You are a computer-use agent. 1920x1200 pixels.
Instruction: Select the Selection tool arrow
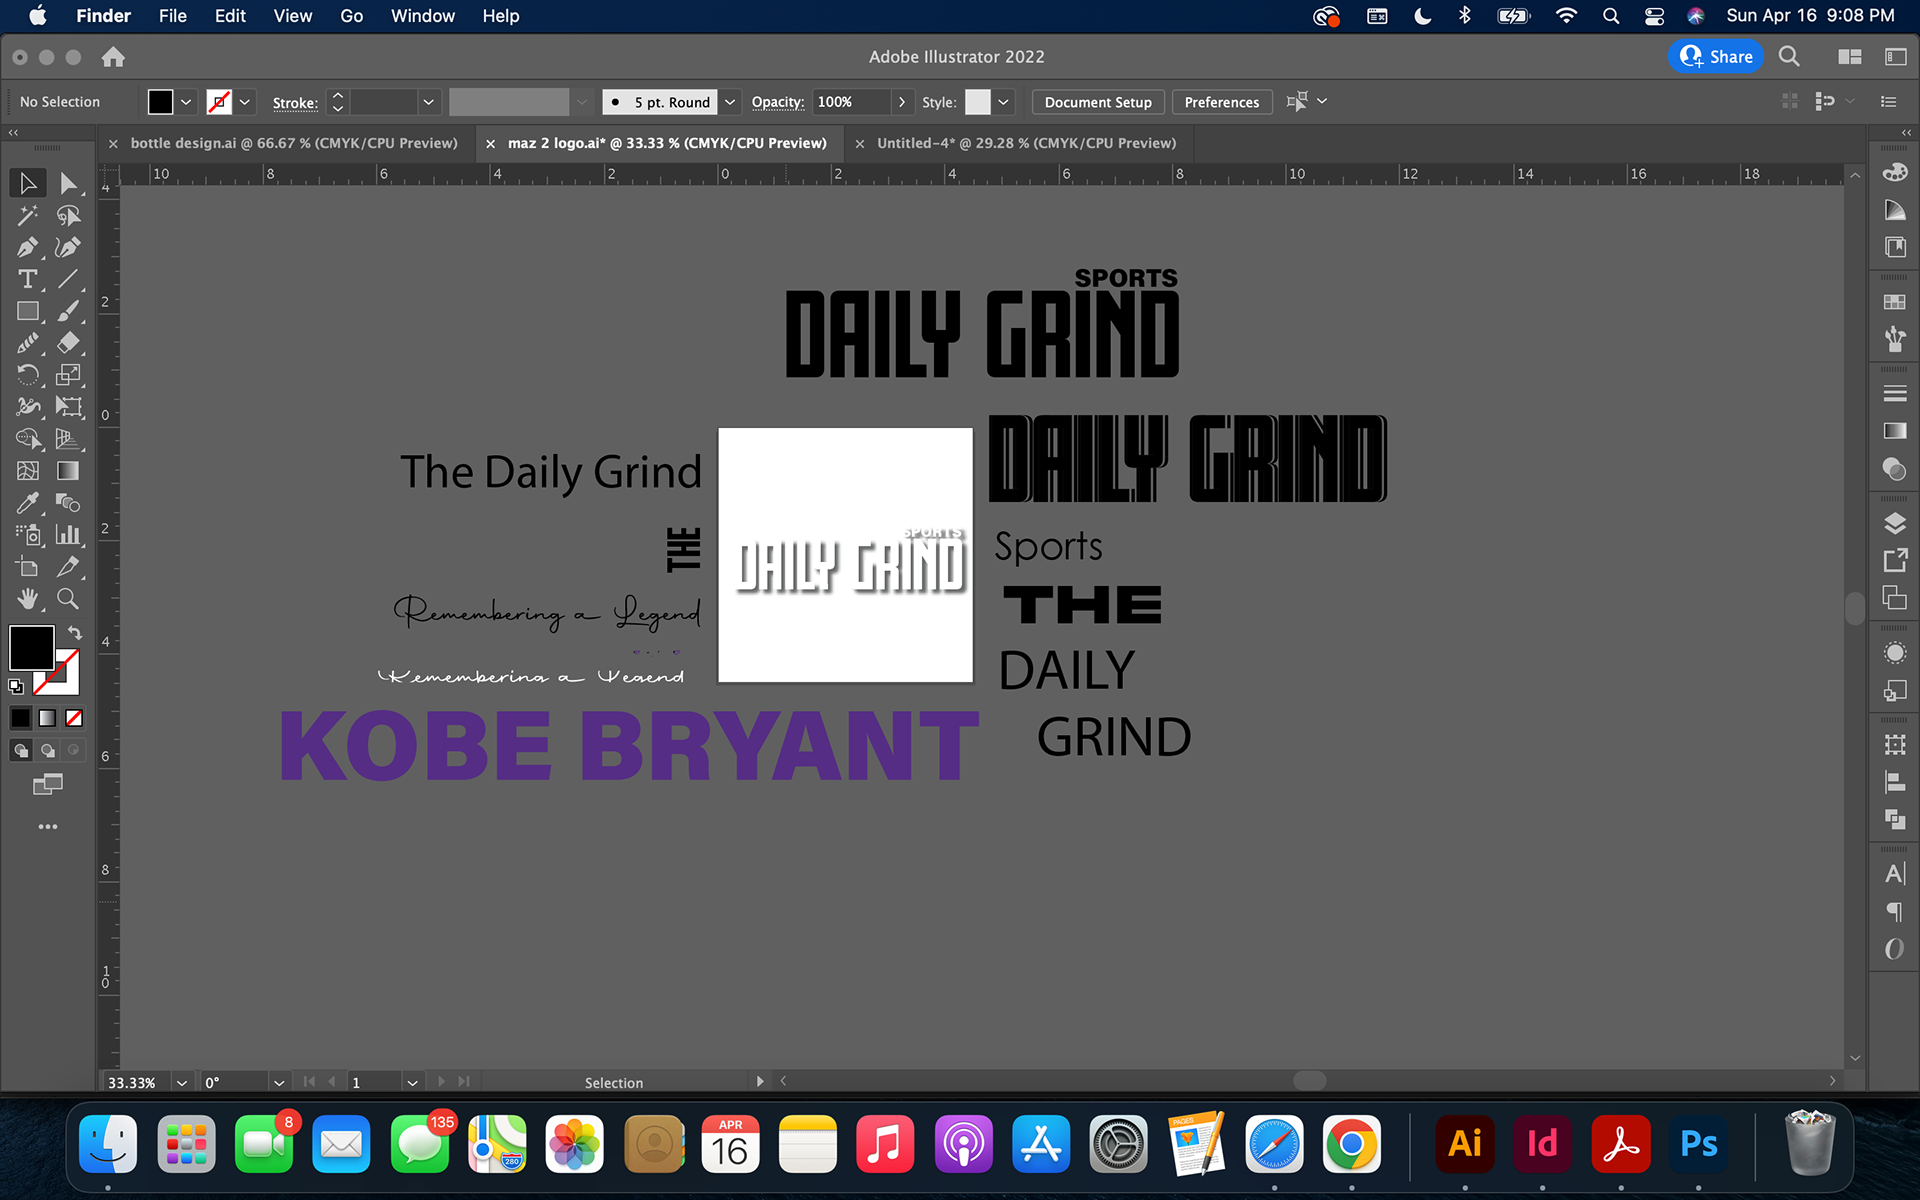(x=28, y=183)
